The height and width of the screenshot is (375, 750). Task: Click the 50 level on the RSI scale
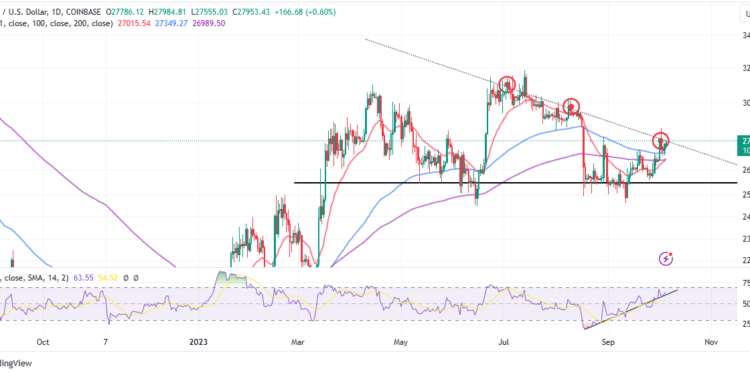pos(745,303)
